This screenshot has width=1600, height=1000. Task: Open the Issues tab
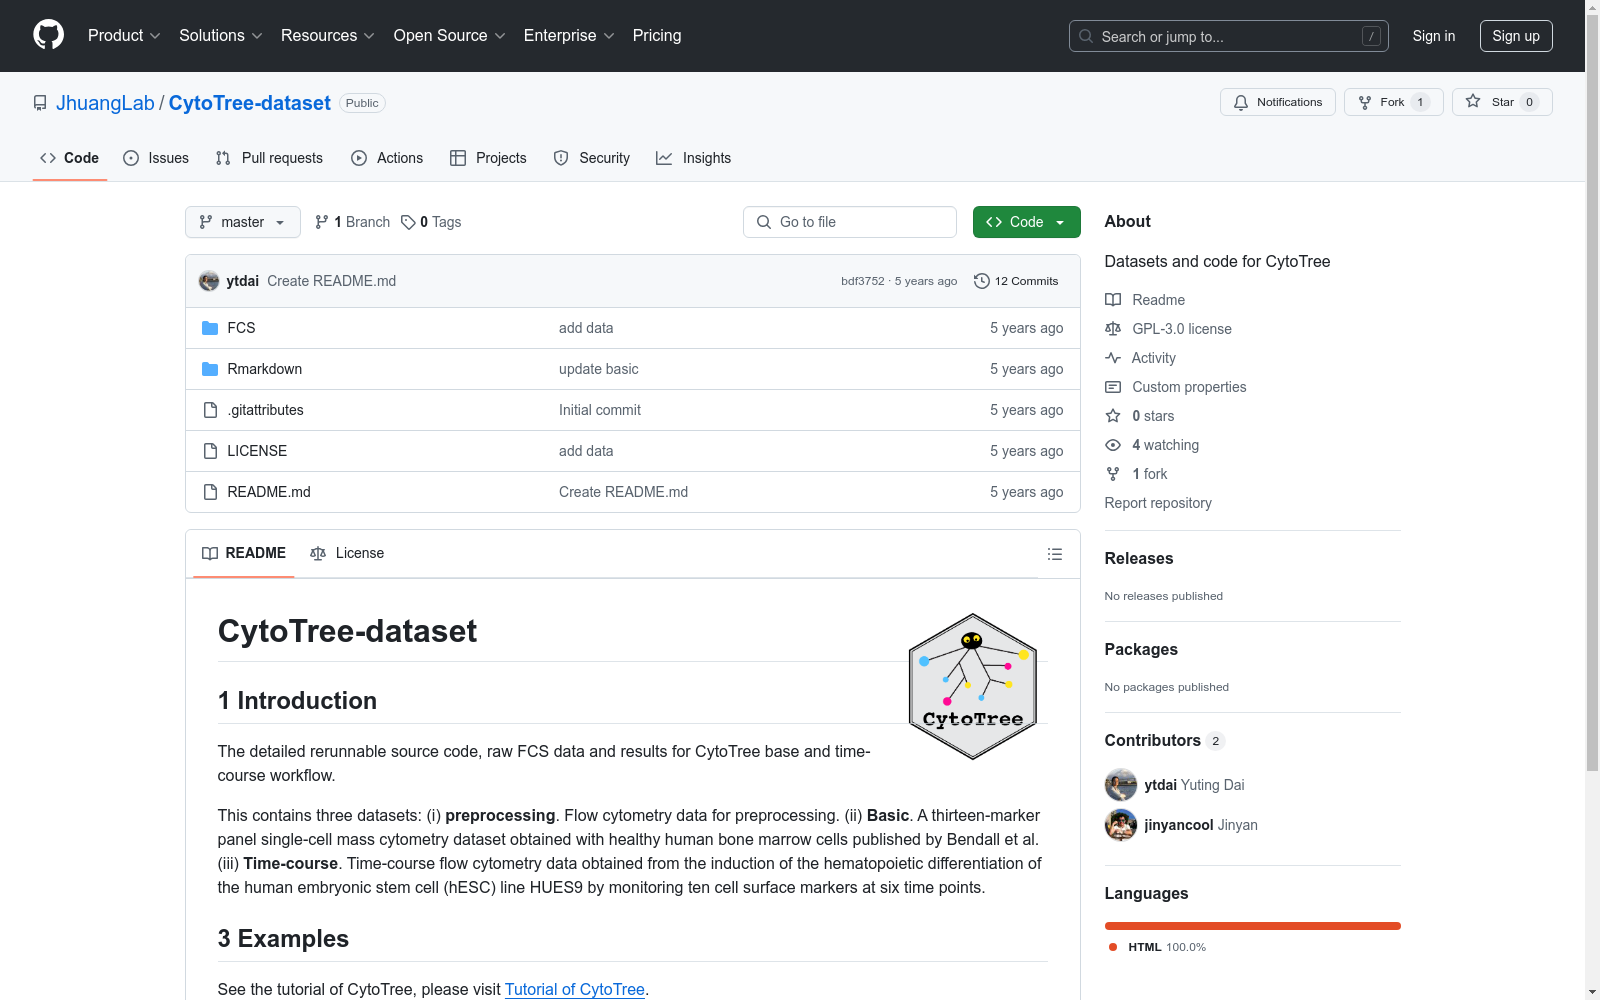click(156, 158)
